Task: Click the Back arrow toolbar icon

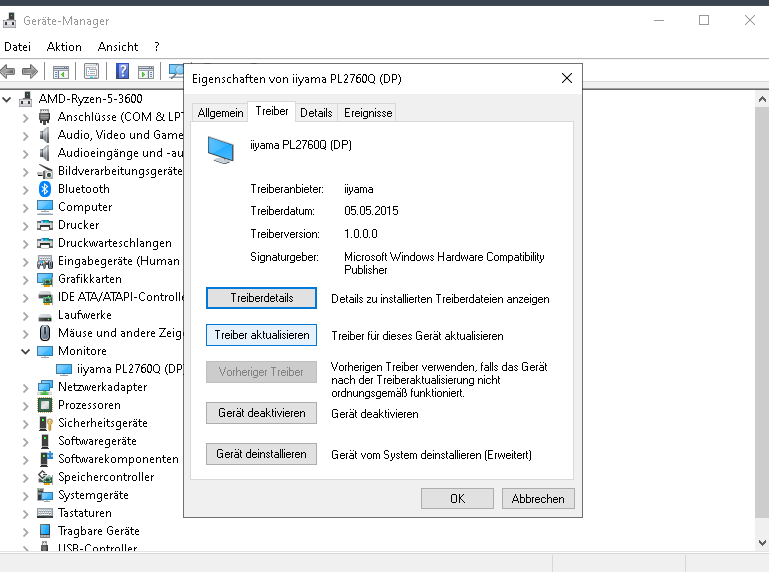Action: click(x=8, y=72)
